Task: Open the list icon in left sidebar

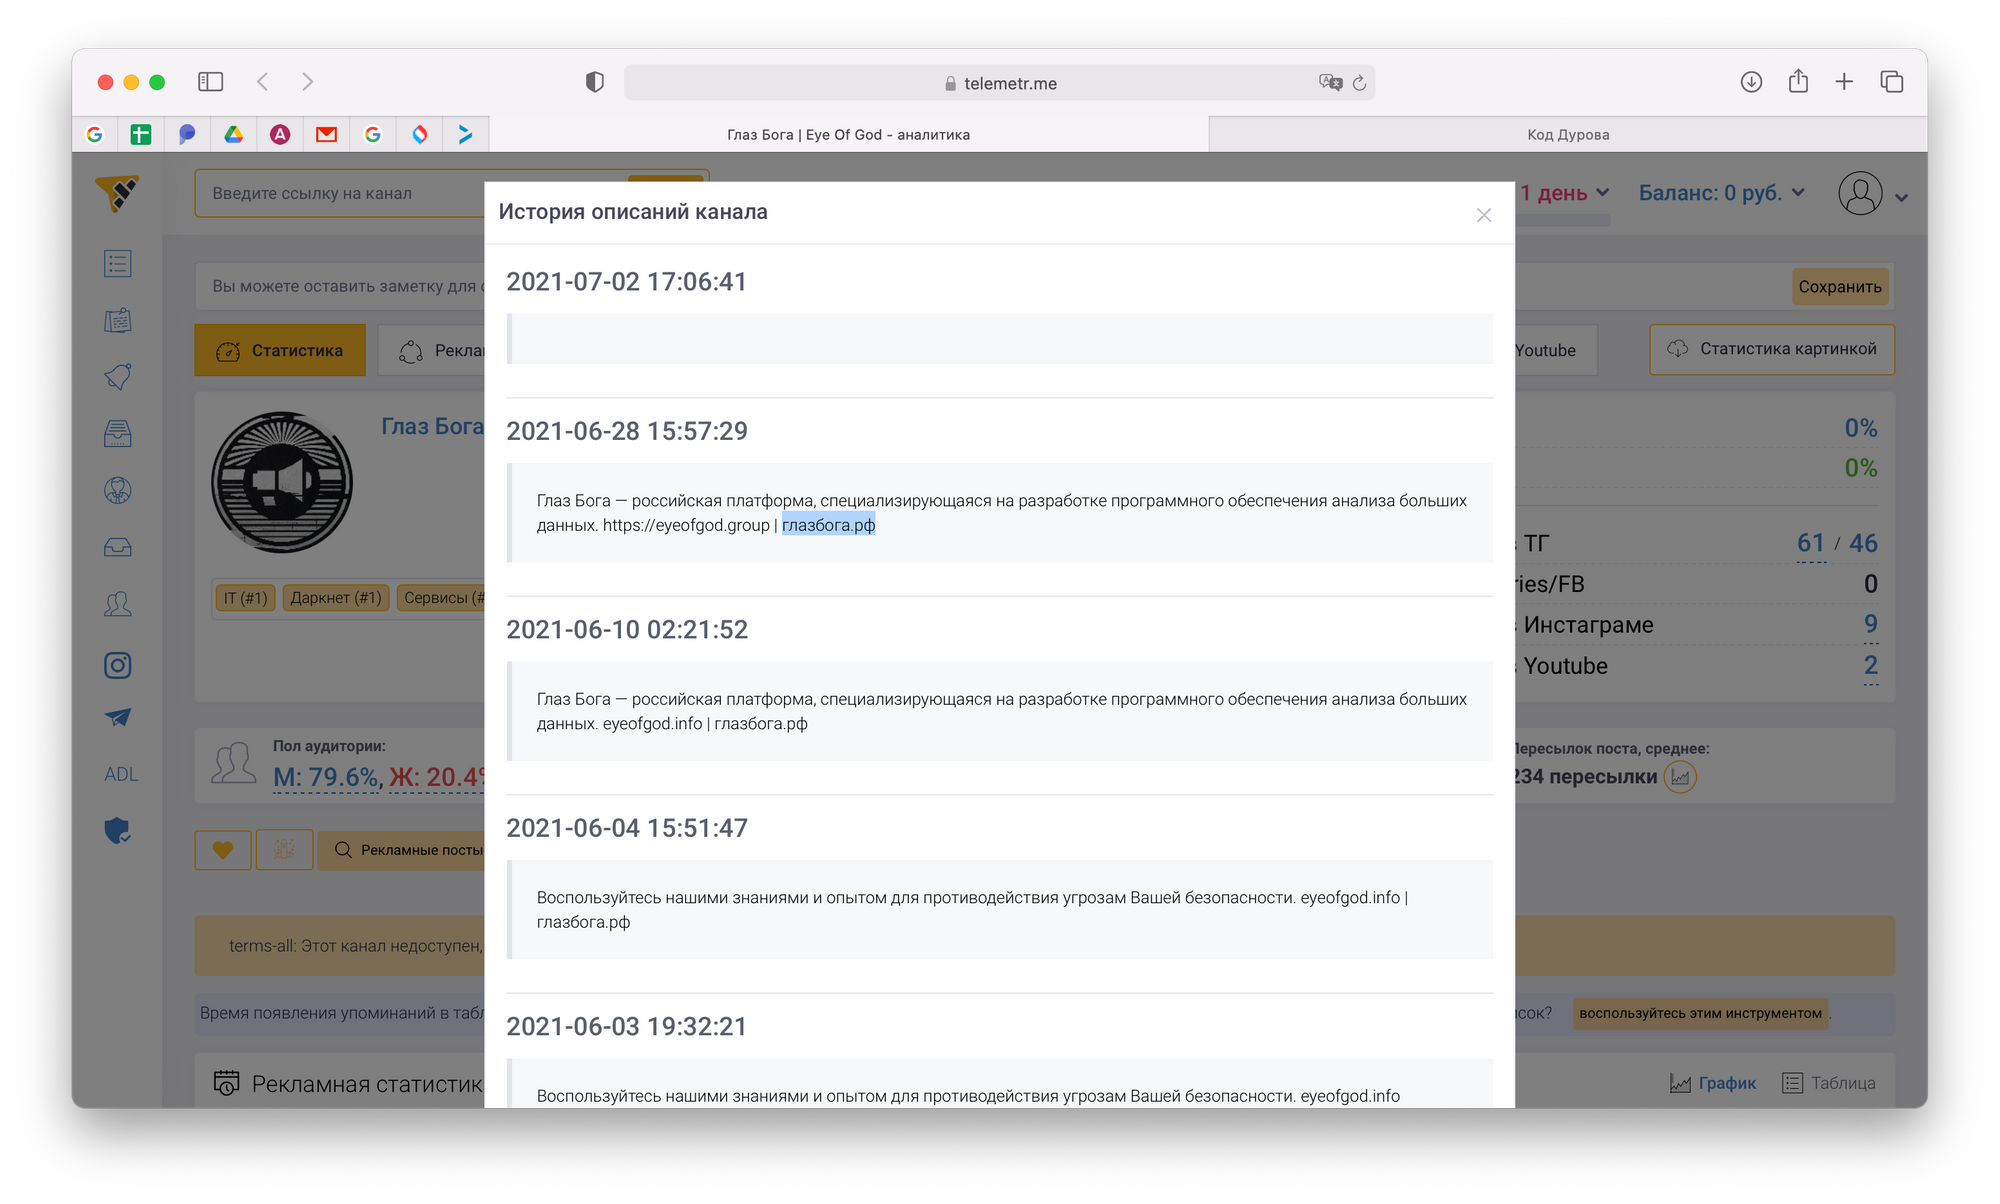Action: (118, 264)
